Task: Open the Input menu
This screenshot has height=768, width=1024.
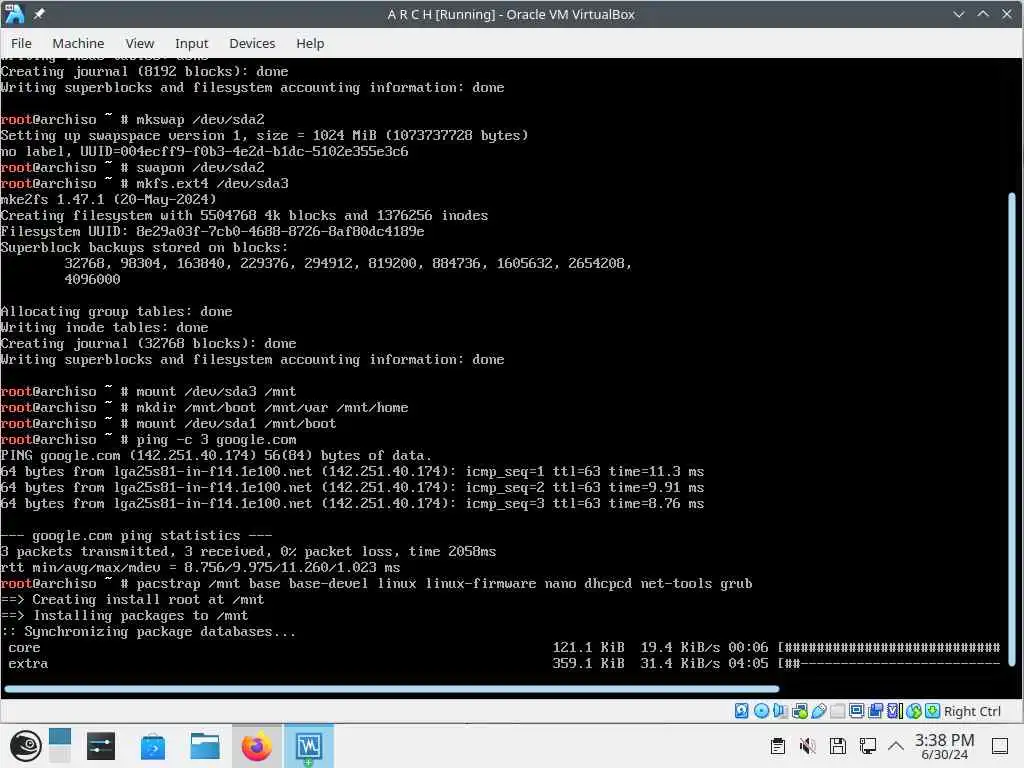Action: coord(191,43)
